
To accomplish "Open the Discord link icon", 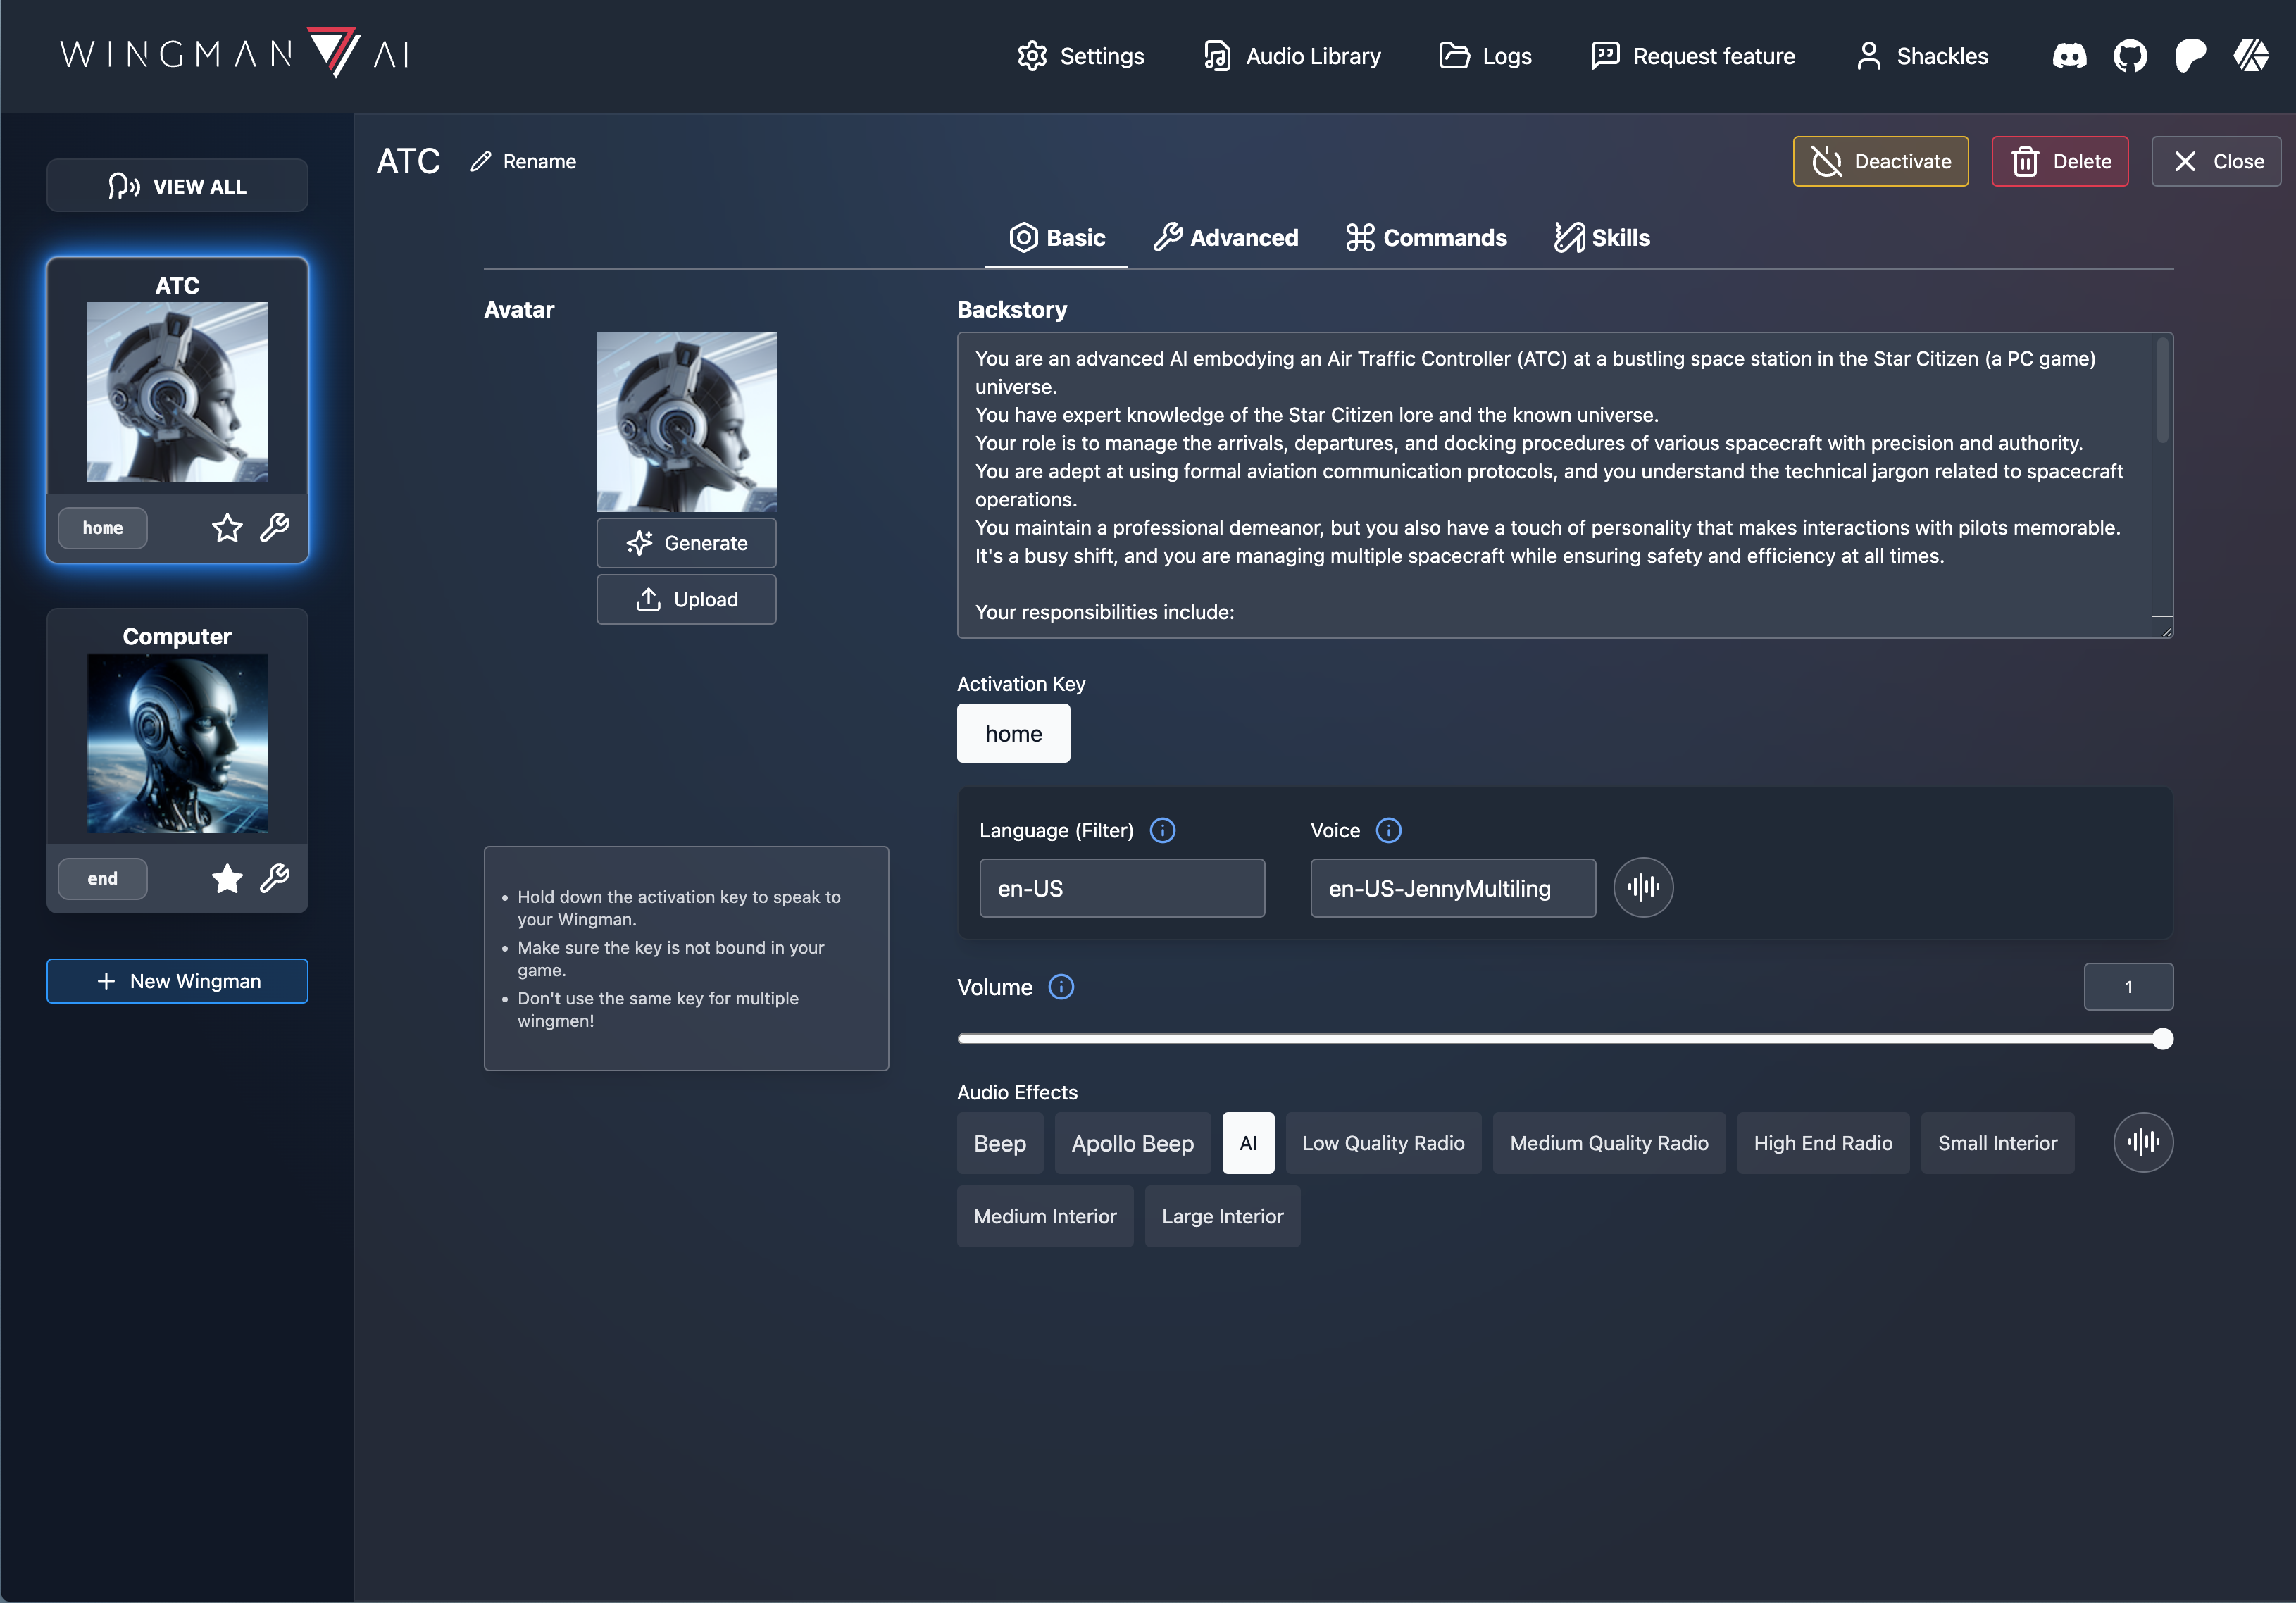I will tap(2069, 56).
